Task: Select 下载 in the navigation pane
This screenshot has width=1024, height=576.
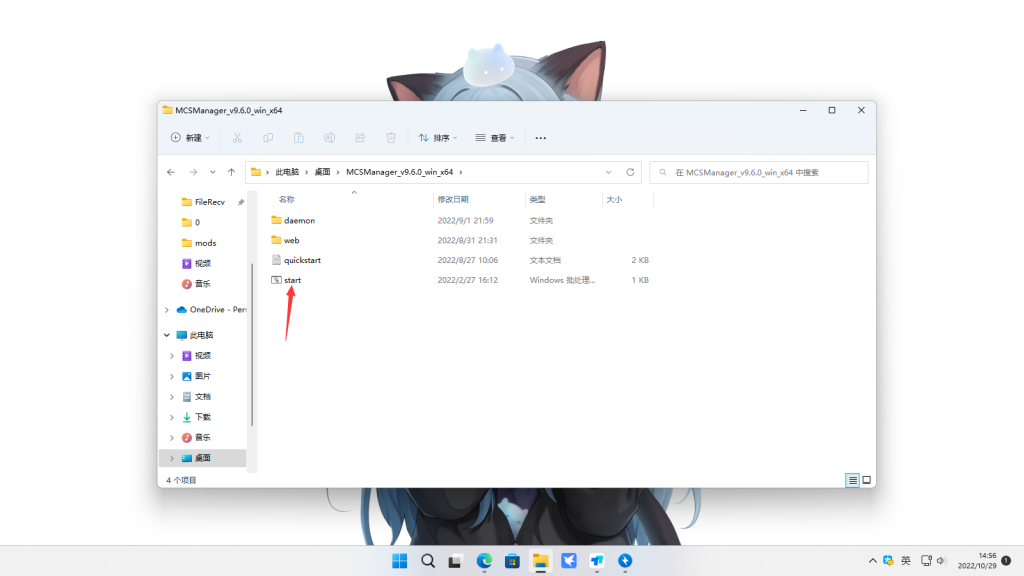Action: coord(197,417)
